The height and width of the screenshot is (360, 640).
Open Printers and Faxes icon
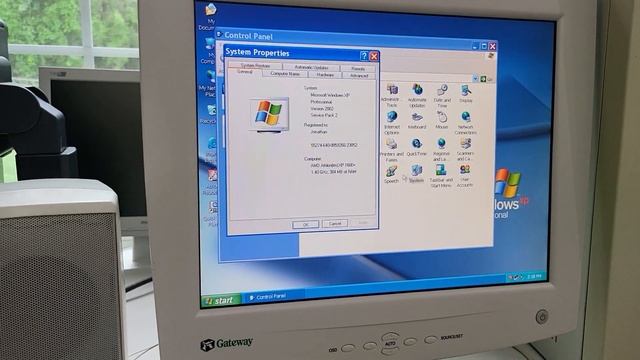(391, 150)
